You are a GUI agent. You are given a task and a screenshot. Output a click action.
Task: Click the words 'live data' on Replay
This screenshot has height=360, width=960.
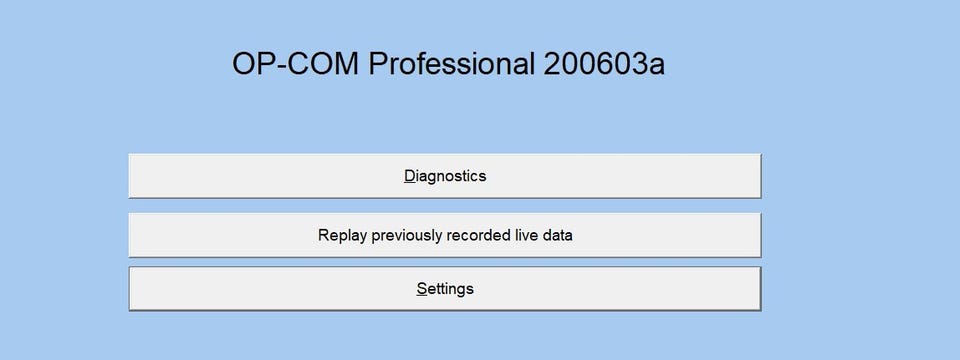[542, 235]
